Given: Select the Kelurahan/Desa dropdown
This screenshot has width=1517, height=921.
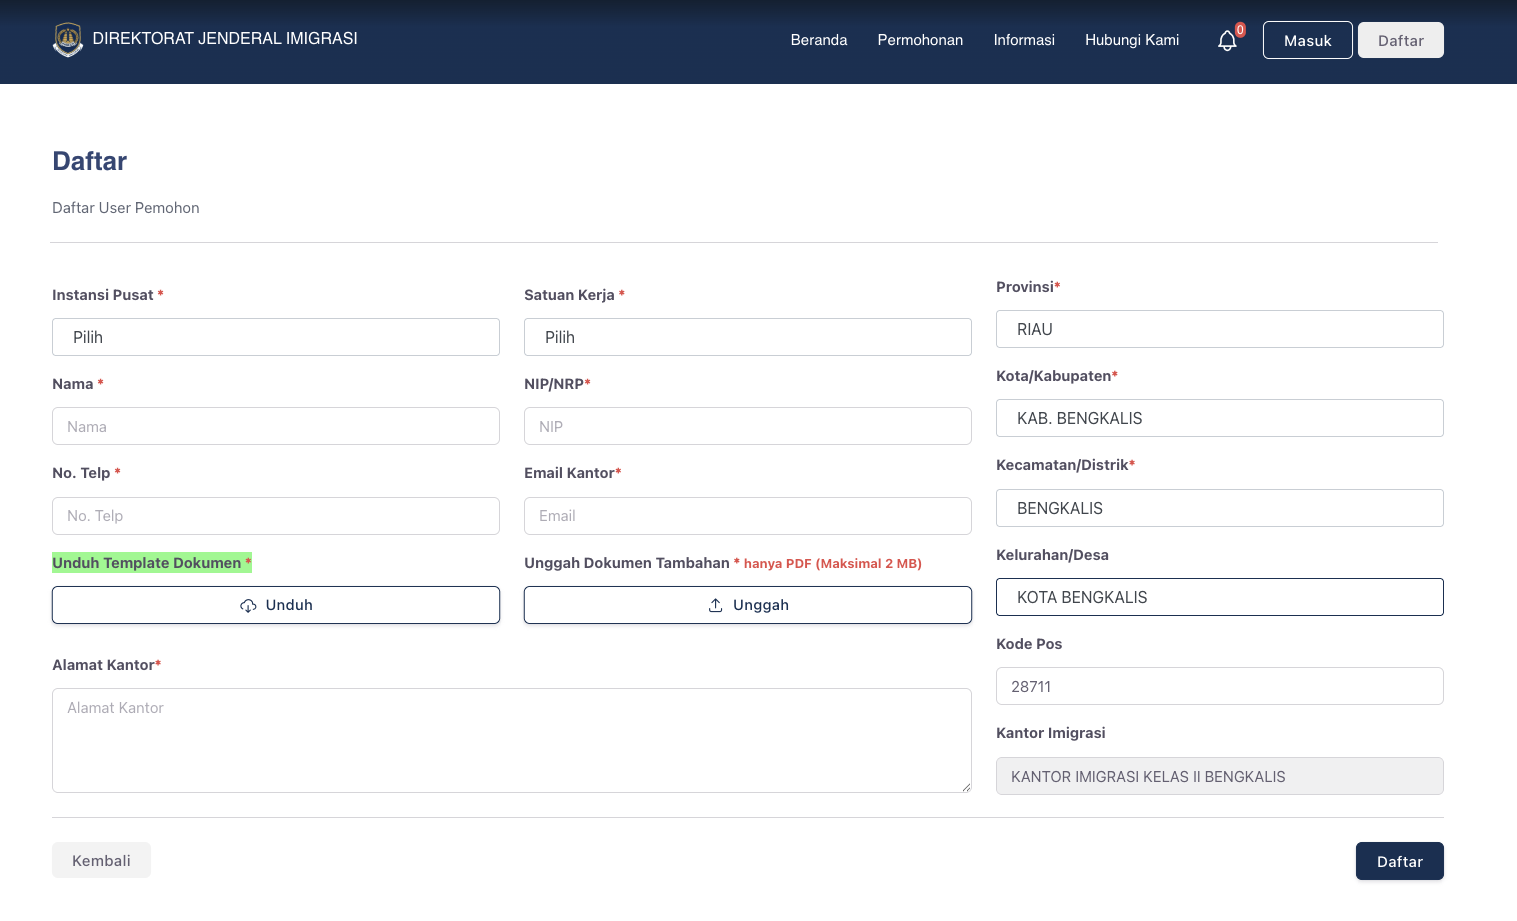Looking at the screenshot, I should 1219,598.
